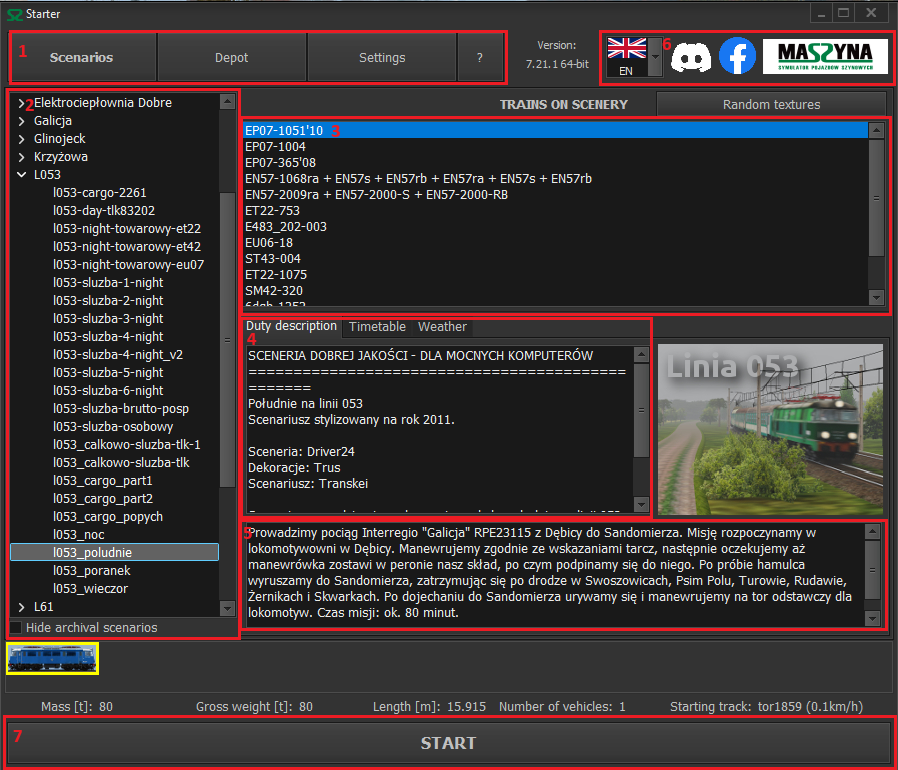Image resolution: width=898 pixels, height=770 pixels.
Task: Expand the L61 scenario folder
Action: coord(22,606)
